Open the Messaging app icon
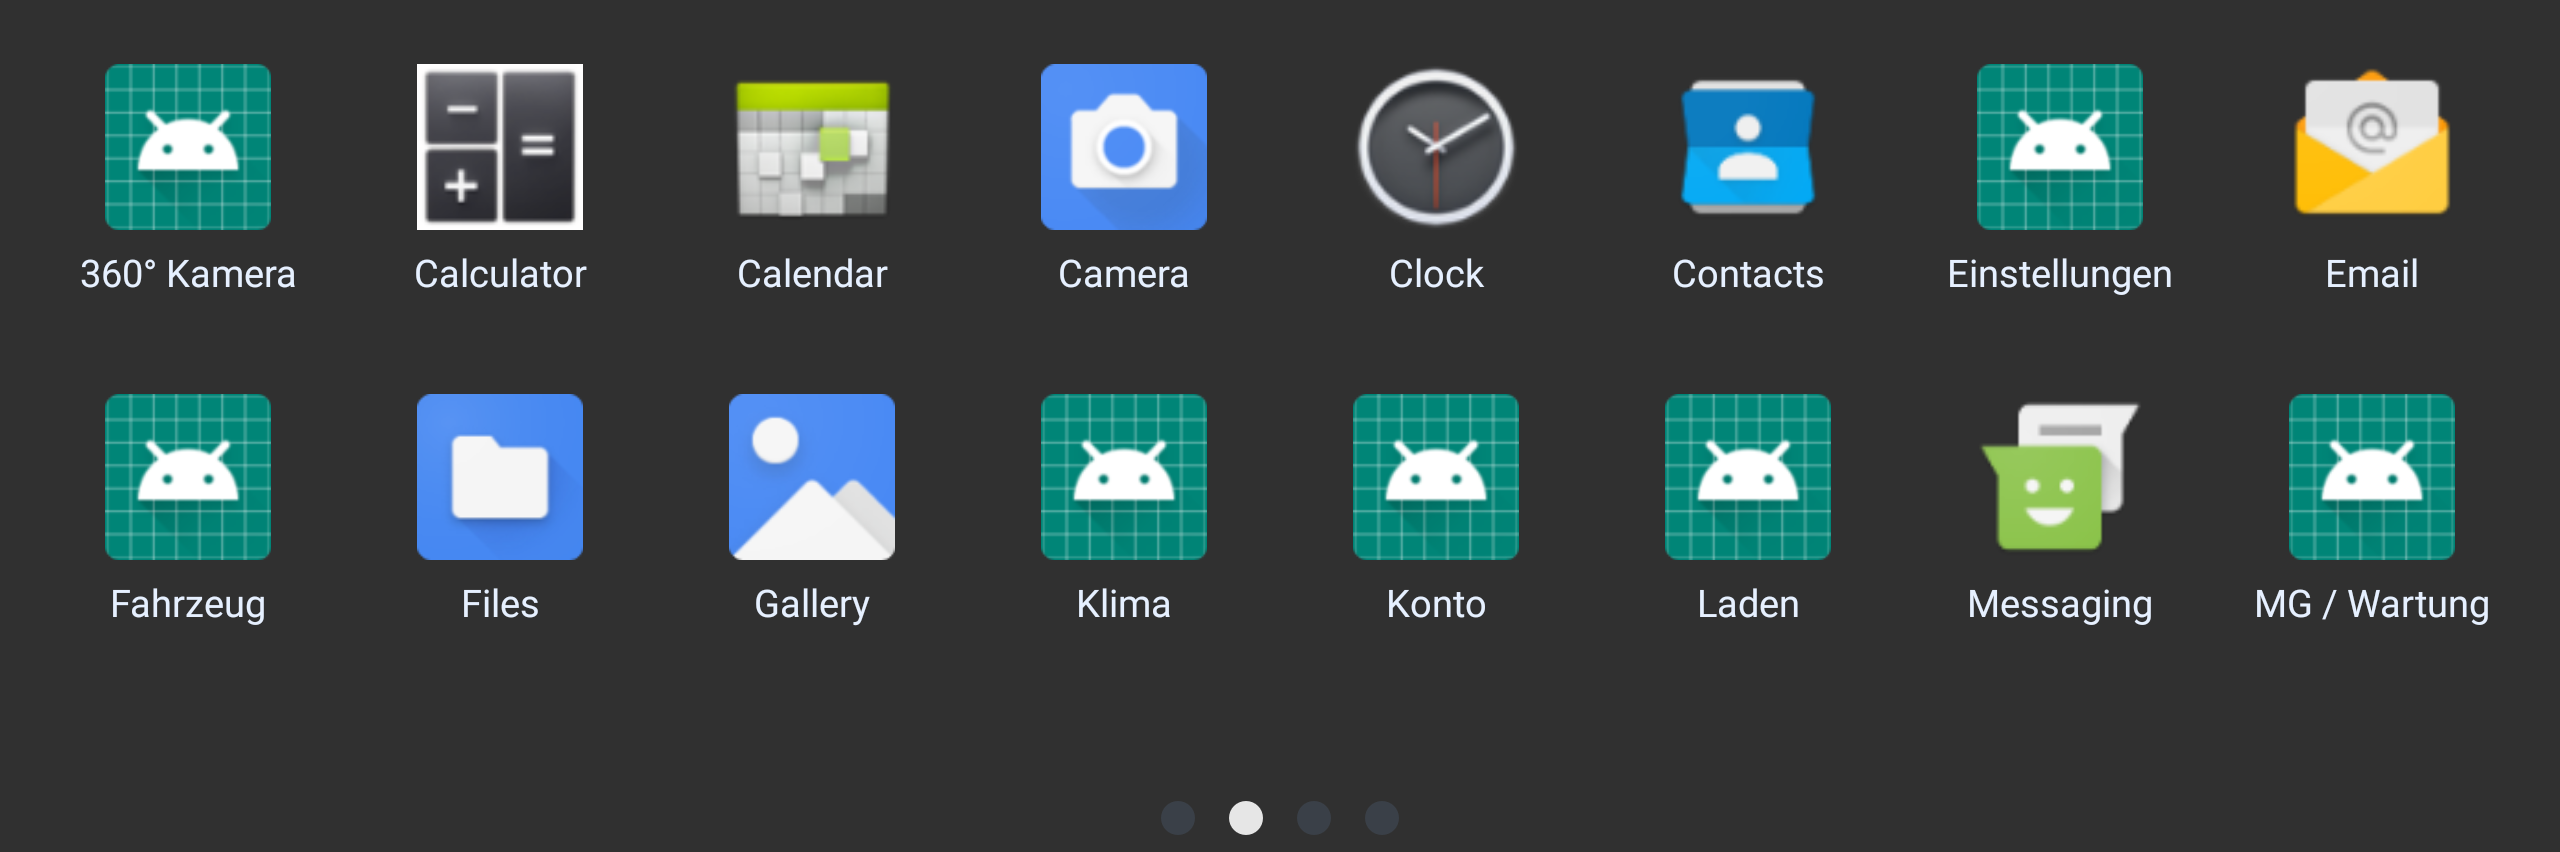Screen dimensions: 2560x852 pos(2060,477)
